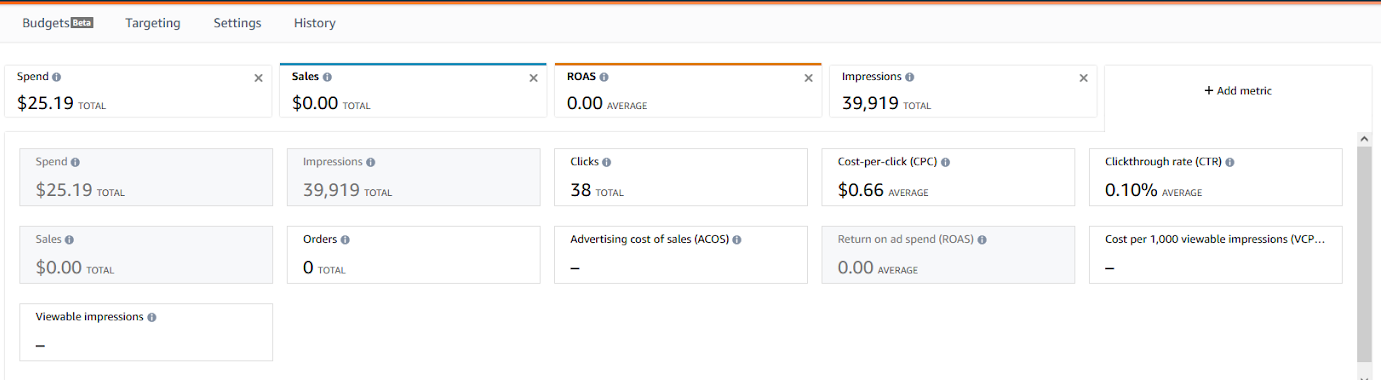Select the Advertising cost of sales (ACOS) tile

[x=680, y=255]
